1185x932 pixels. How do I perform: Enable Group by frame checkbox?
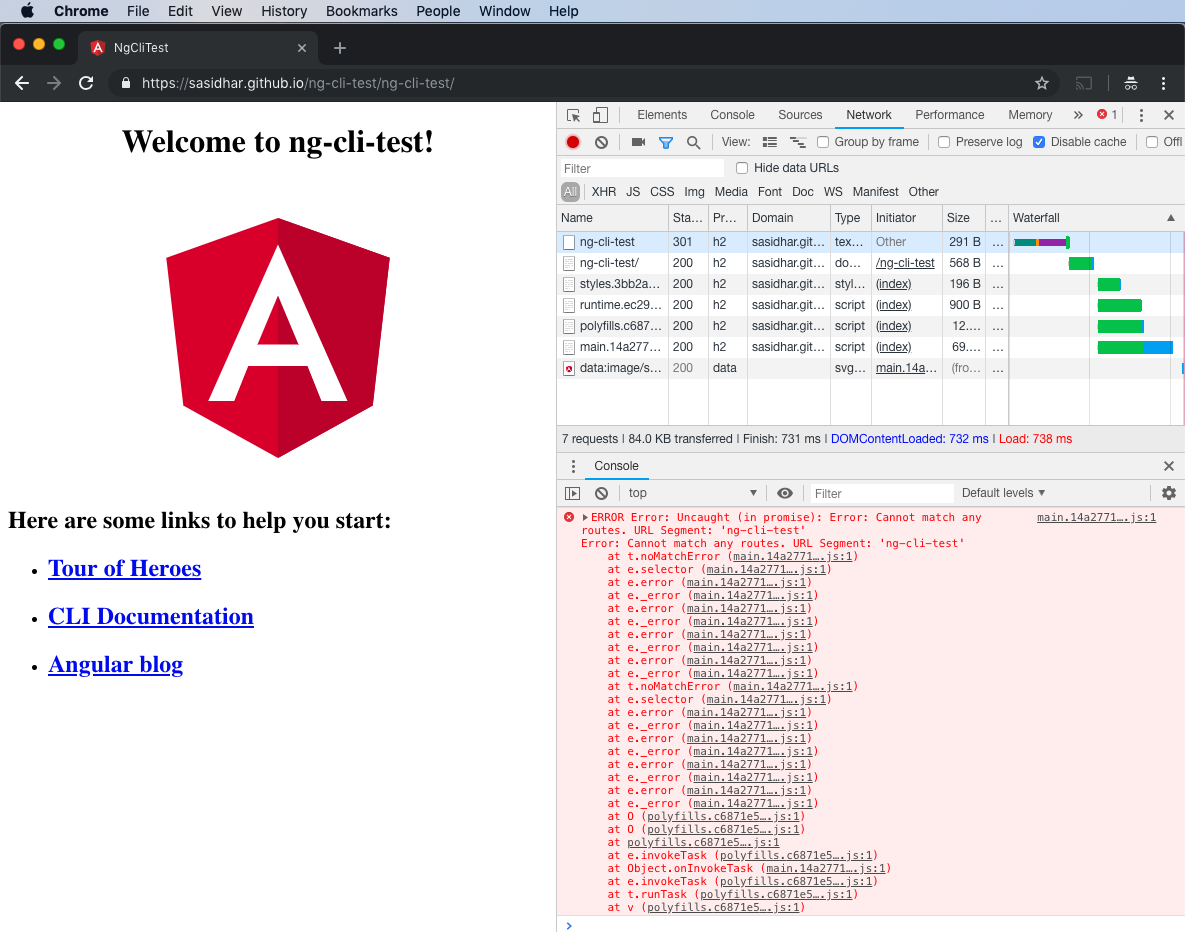pyautogui.click(x=823, y=142)
